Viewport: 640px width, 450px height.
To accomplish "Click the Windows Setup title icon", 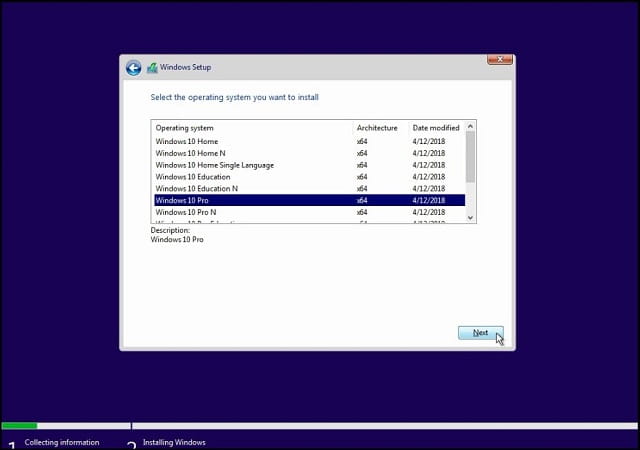I will (x=152, y=68).
